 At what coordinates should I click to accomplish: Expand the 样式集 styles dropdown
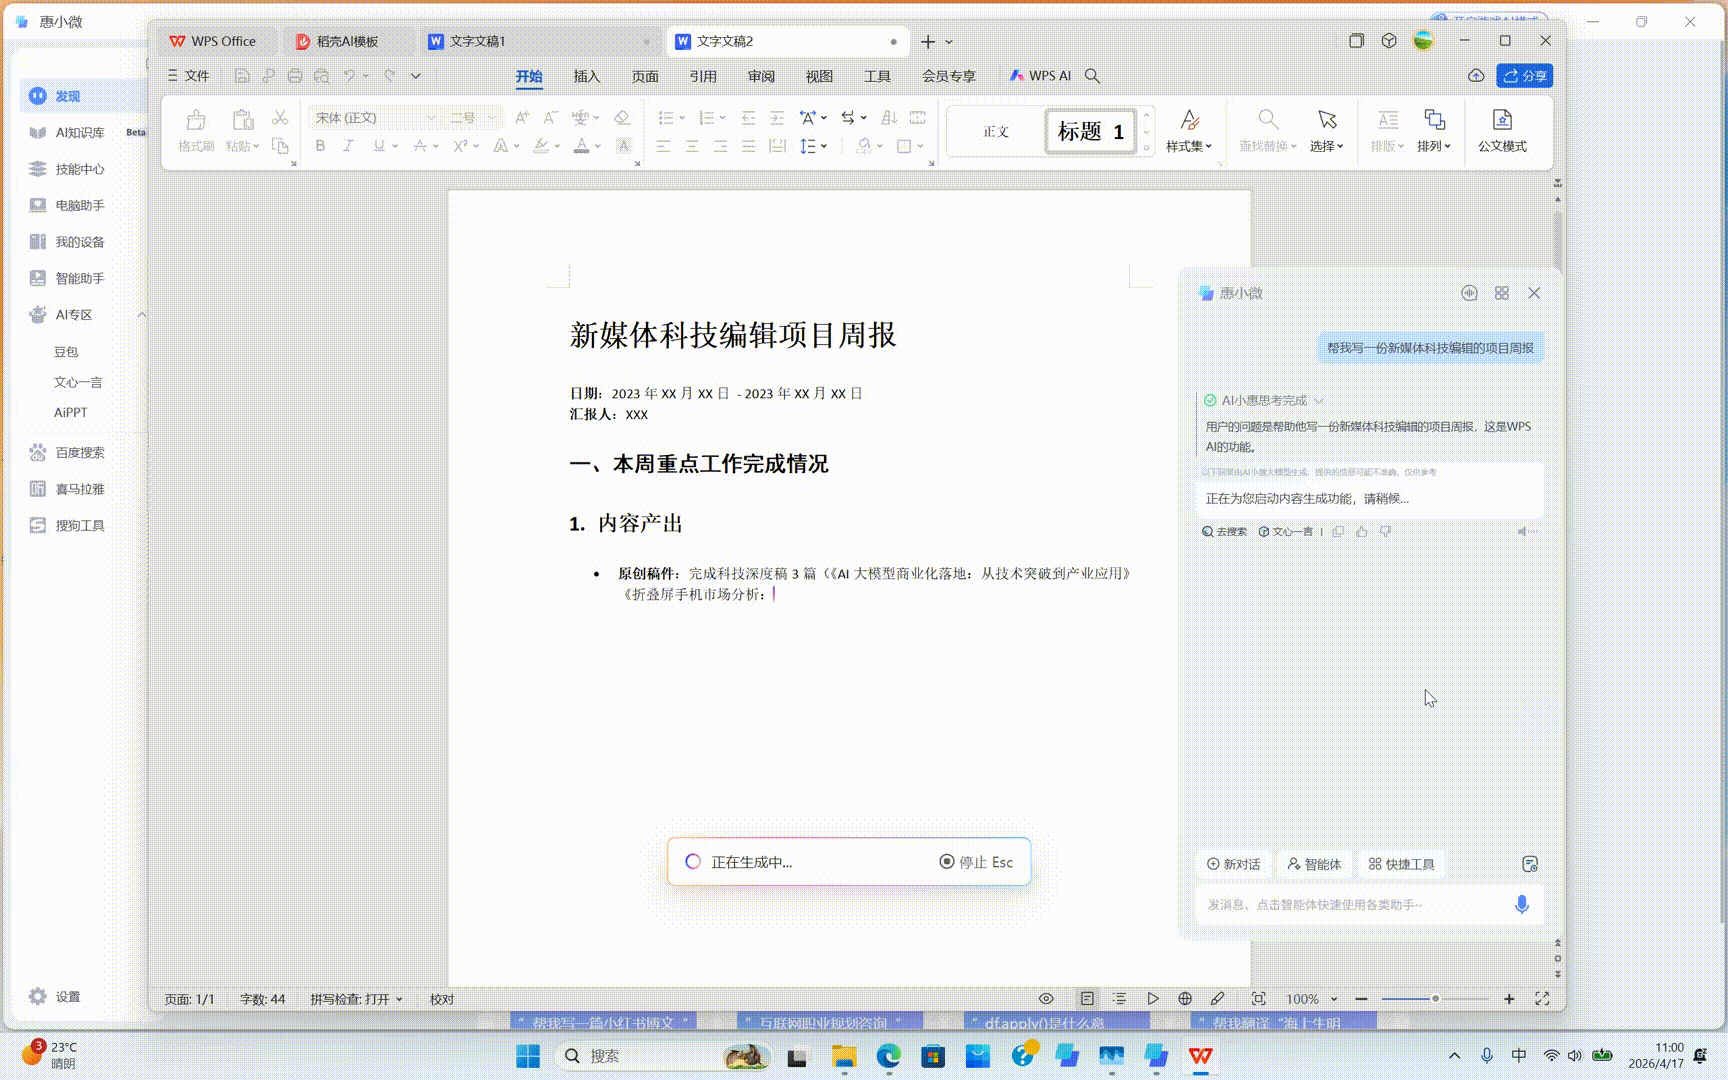1188,146
